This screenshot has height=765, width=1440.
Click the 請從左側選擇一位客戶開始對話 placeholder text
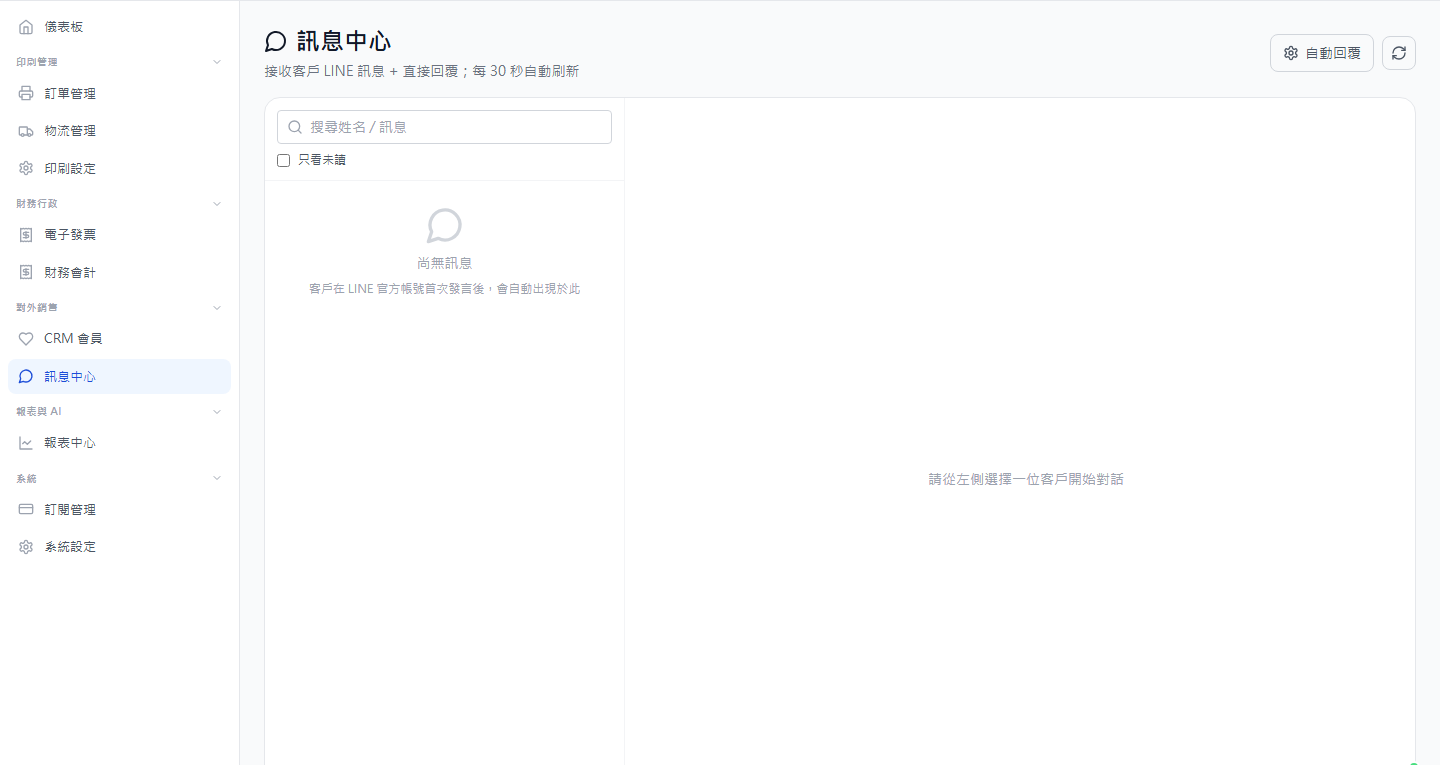1026,479
